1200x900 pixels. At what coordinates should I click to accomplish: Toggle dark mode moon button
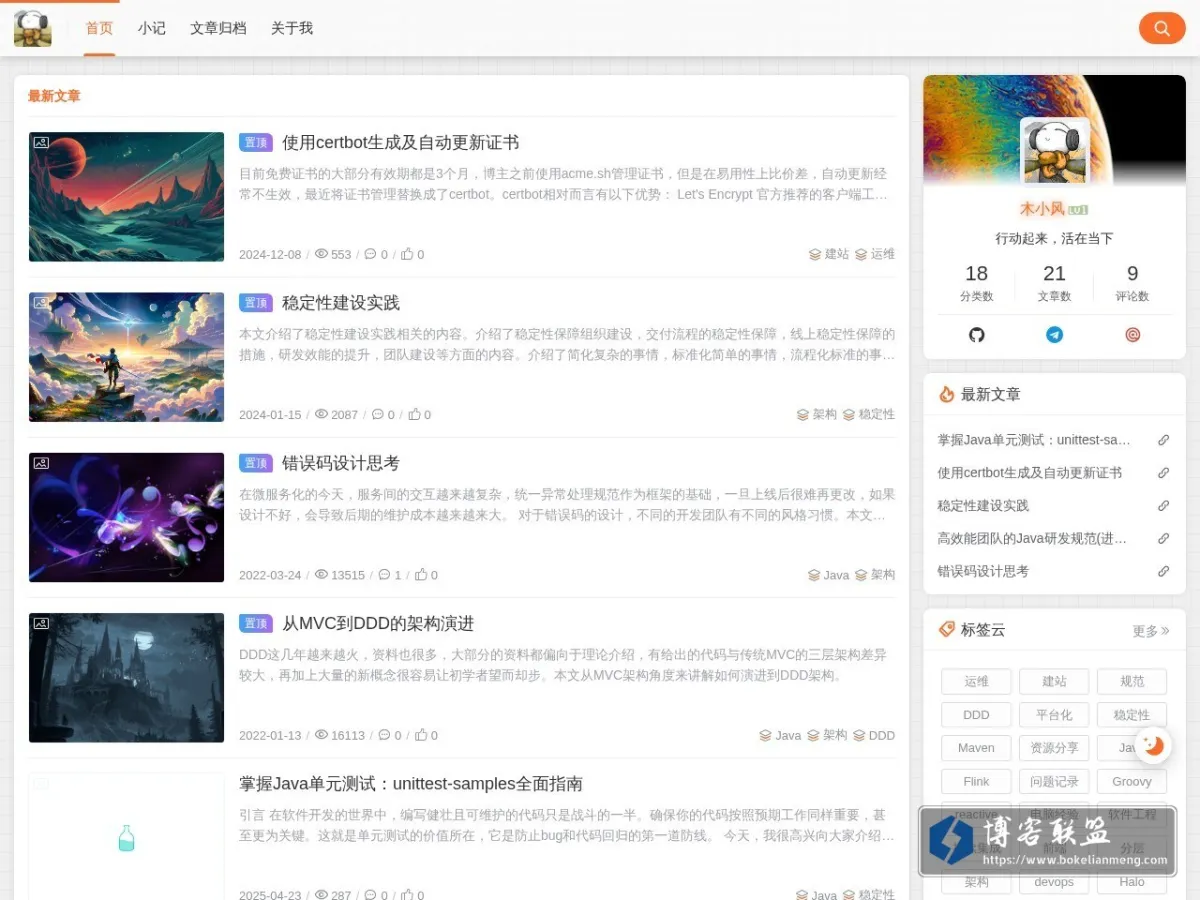[1153, 745]
